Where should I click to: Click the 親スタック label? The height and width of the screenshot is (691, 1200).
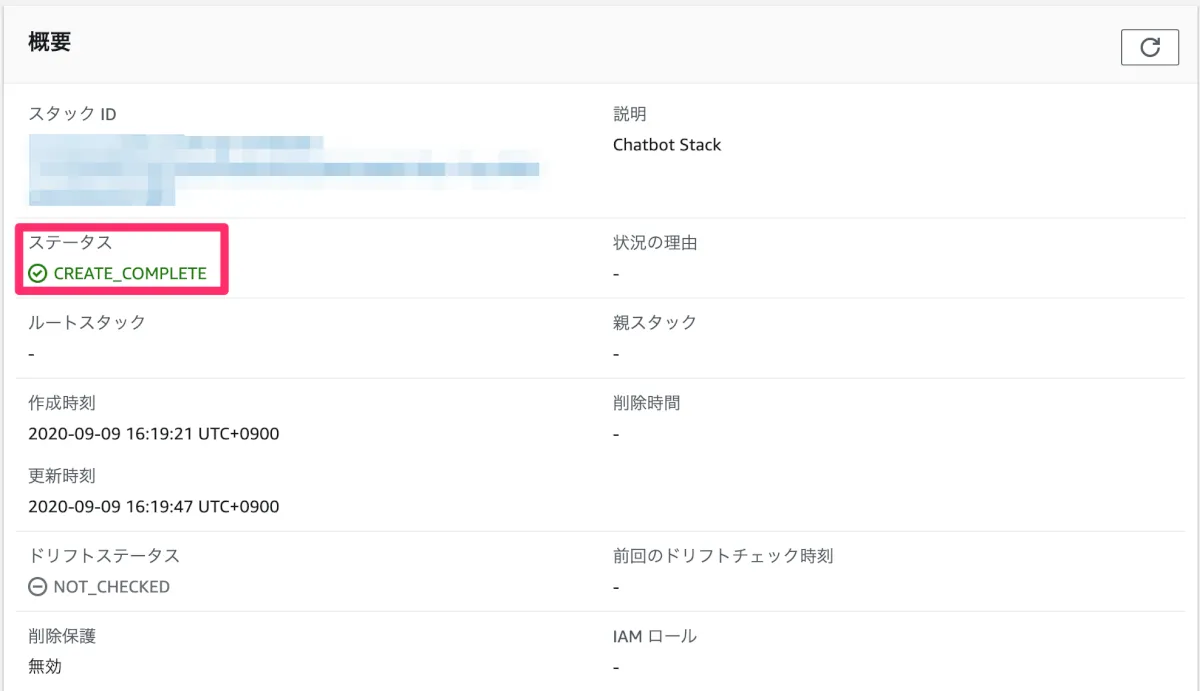coord(654,322)
